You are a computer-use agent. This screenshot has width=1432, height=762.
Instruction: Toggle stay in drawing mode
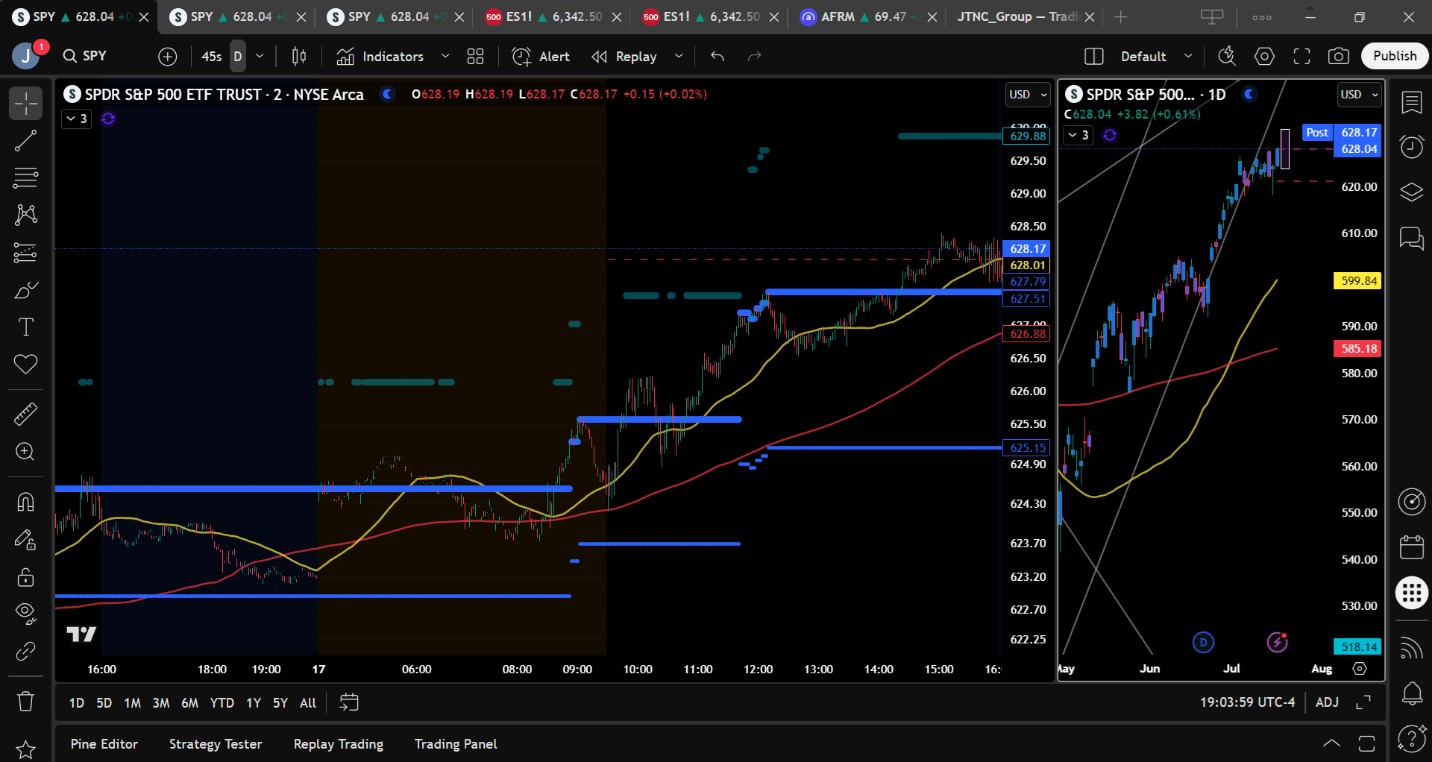pos(26,539)
